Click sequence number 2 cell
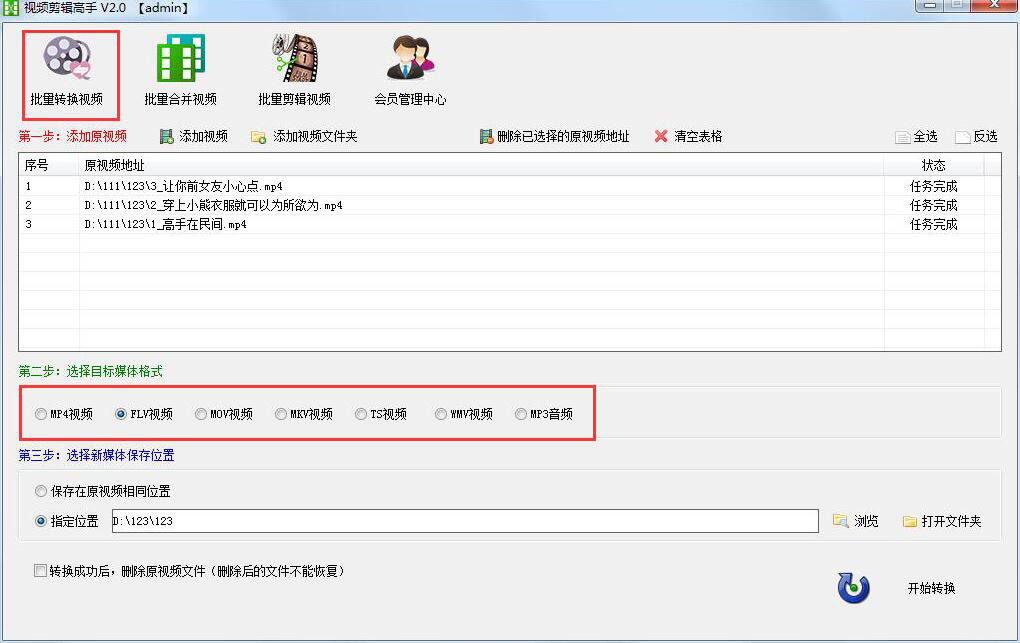The width and height of the screenshot is (1020, 643). pos(49,205)
